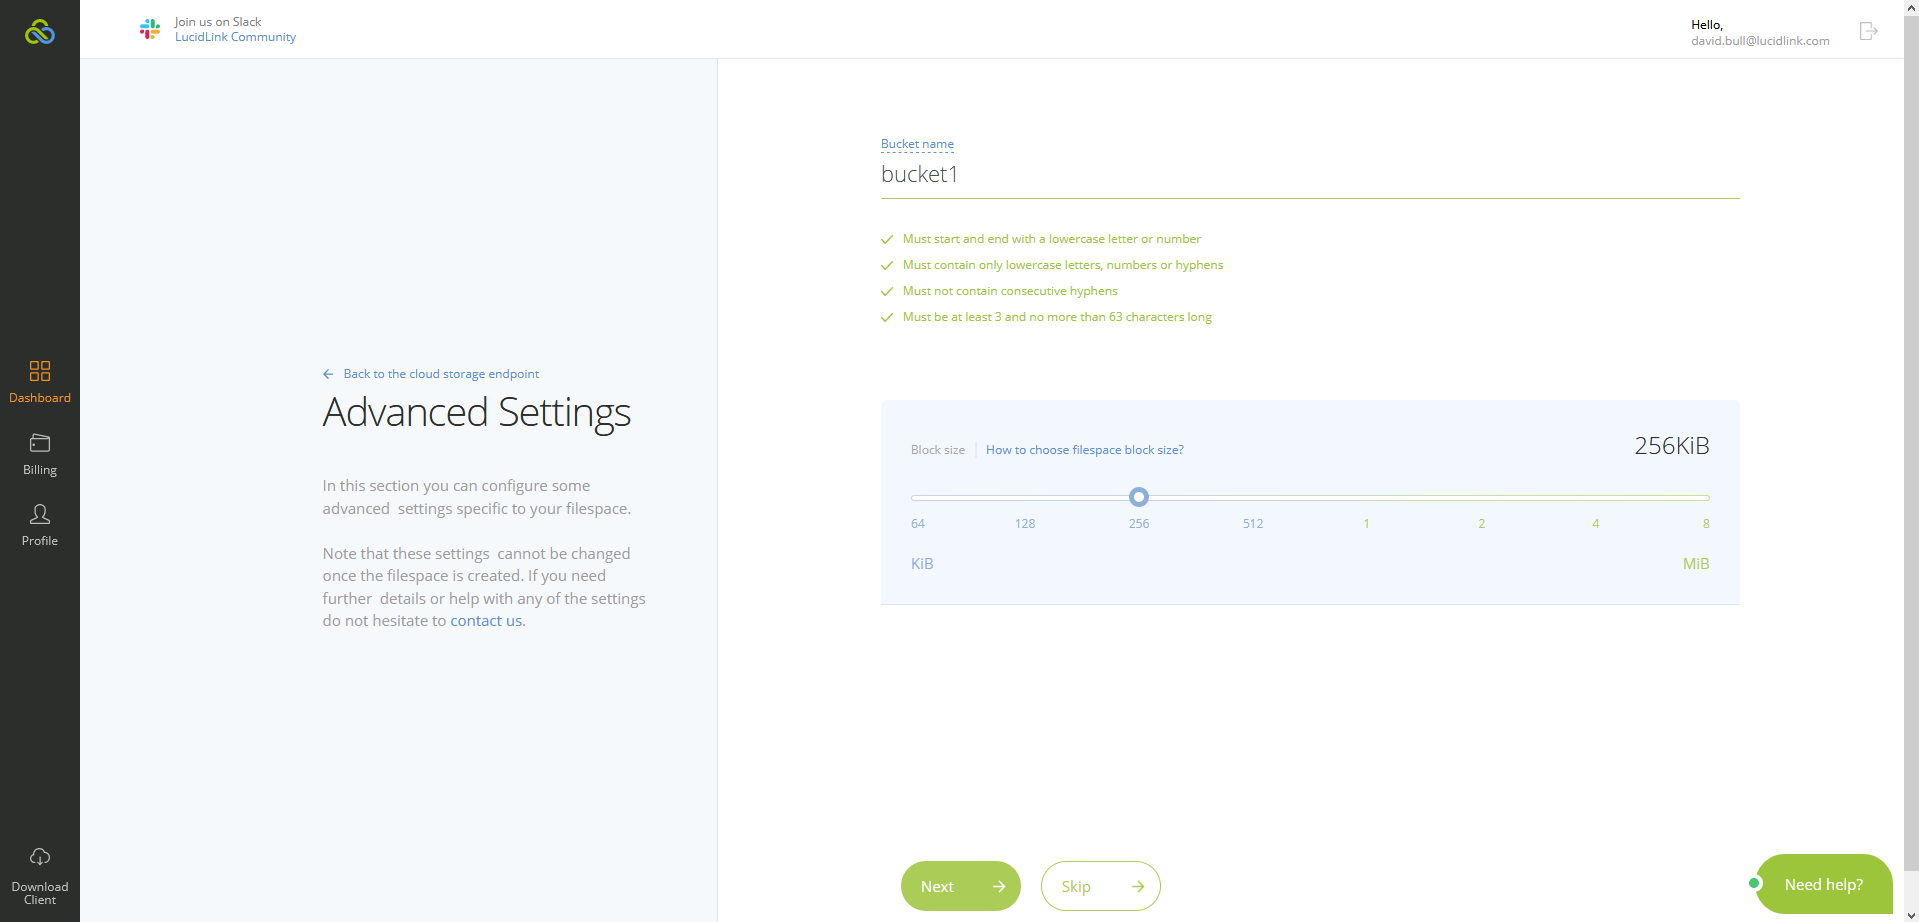Screen dimensions: 1919x922
Task: Click the bucket name input field
Action: tap(1310, 175)
